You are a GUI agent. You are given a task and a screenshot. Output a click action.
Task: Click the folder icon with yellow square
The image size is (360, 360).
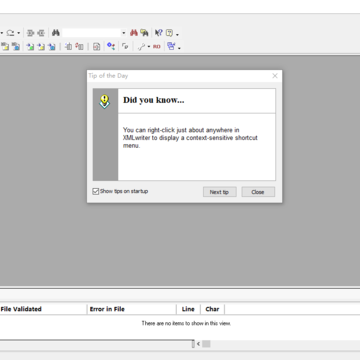click(41, 46)
